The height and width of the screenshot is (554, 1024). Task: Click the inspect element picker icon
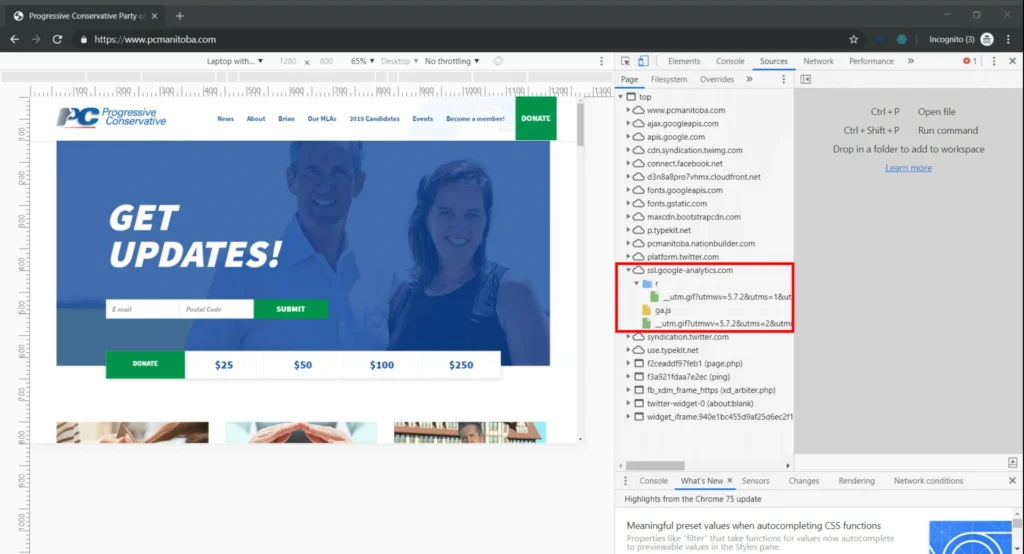click(x=625, y=61)
